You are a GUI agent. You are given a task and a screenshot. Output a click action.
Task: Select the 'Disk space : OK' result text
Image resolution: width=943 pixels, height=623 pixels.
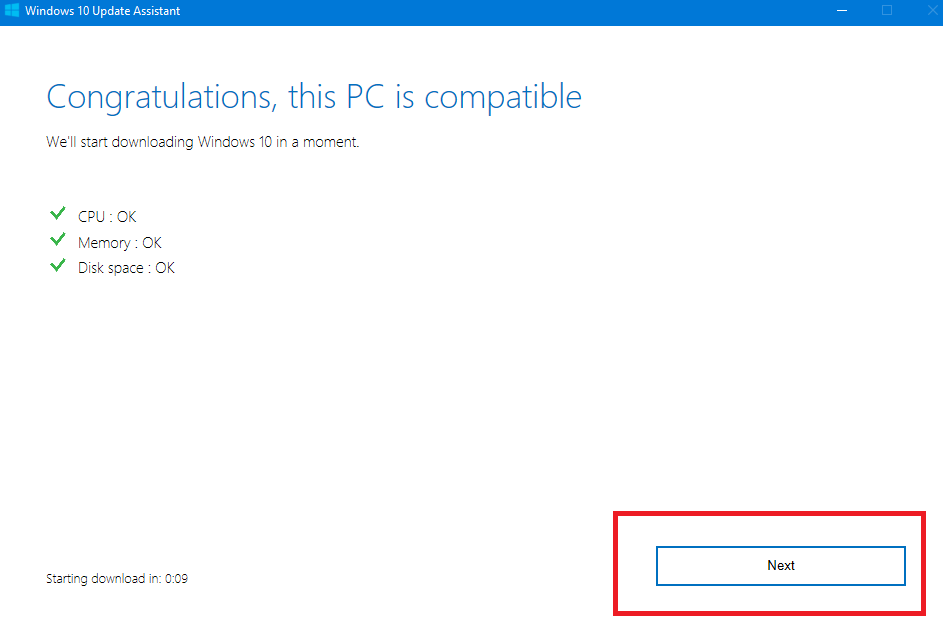click(x=126, y=268)
